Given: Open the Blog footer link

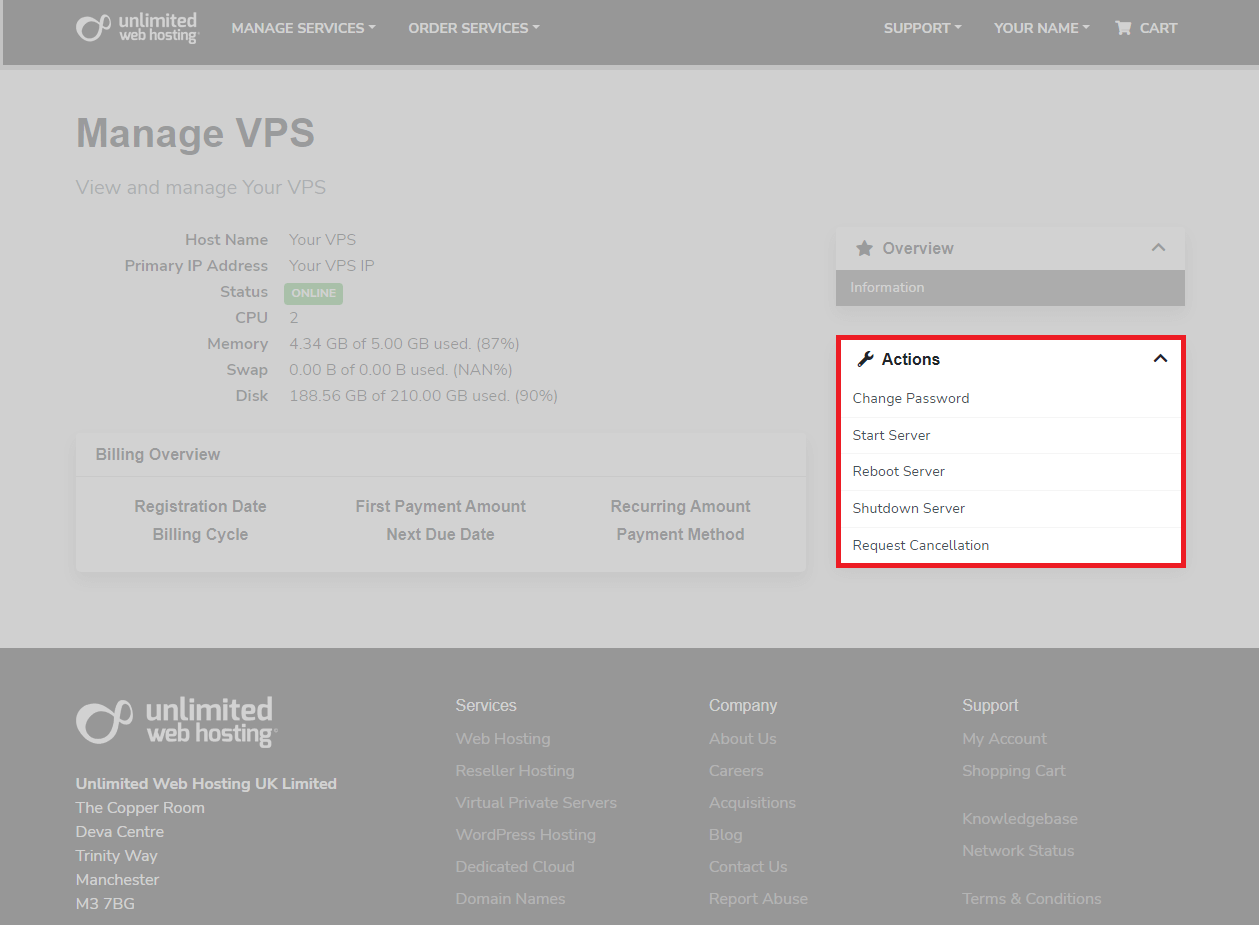Looking at the screenshot, I should click(726, 835).
